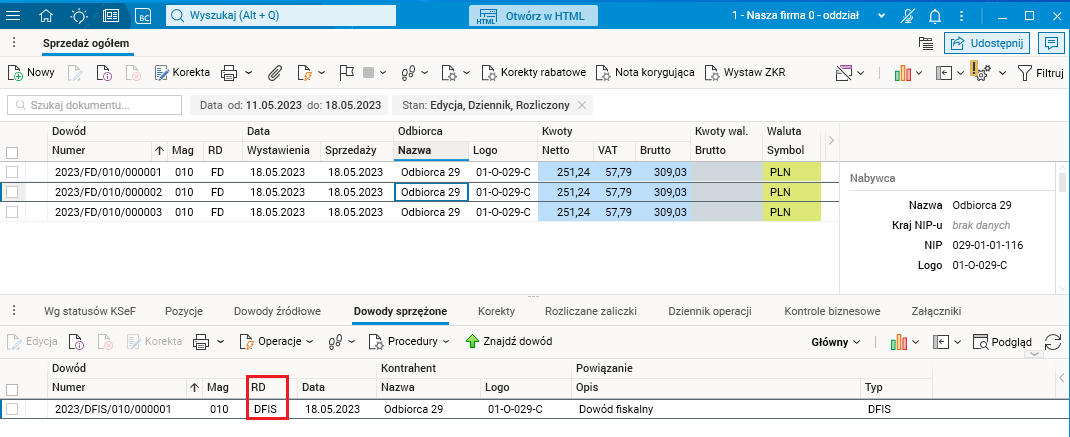The image size is (1070, 437).
Task: Open the lower panel bar chart icon
Action: [x=899, y=341]
